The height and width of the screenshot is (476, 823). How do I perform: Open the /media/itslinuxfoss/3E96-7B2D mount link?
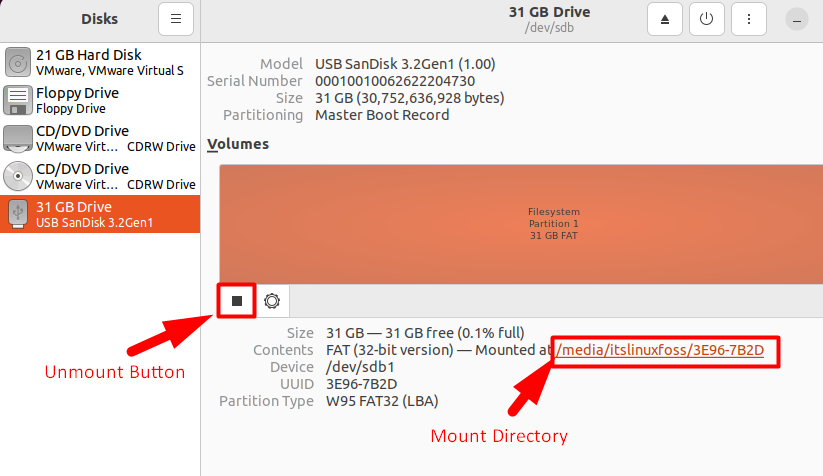(x=660, y=351)
